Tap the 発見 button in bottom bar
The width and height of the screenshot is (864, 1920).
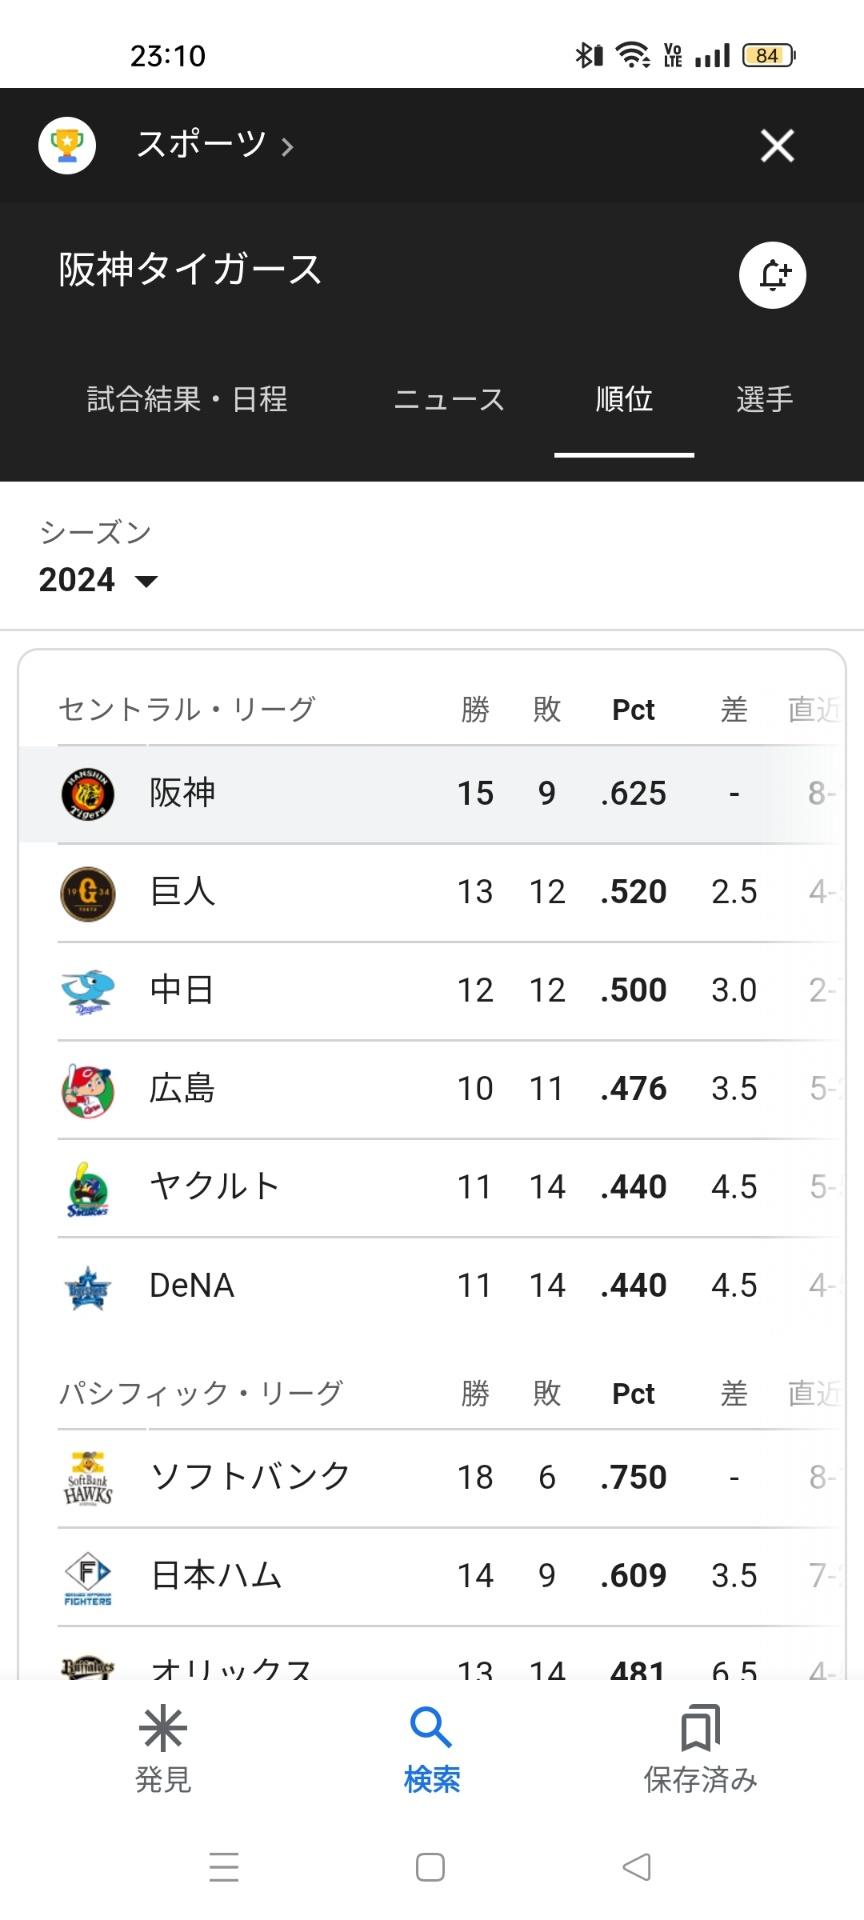(x=163, y=1749)
